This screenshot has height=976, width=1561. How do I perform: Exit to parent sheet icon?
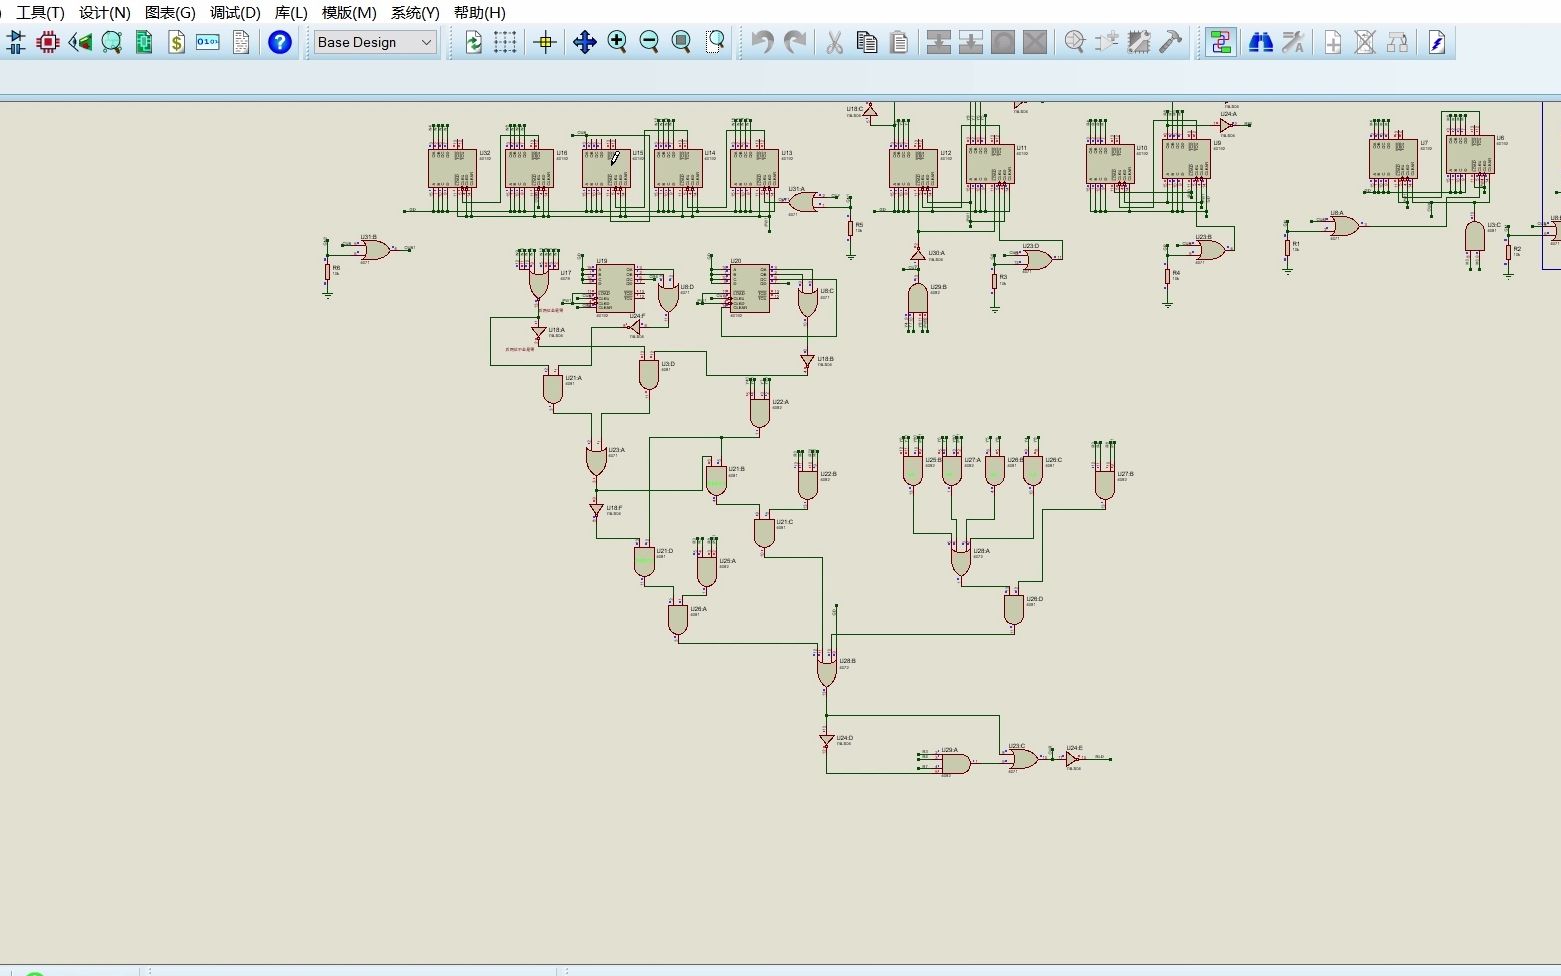click(x=1397, y=42)
